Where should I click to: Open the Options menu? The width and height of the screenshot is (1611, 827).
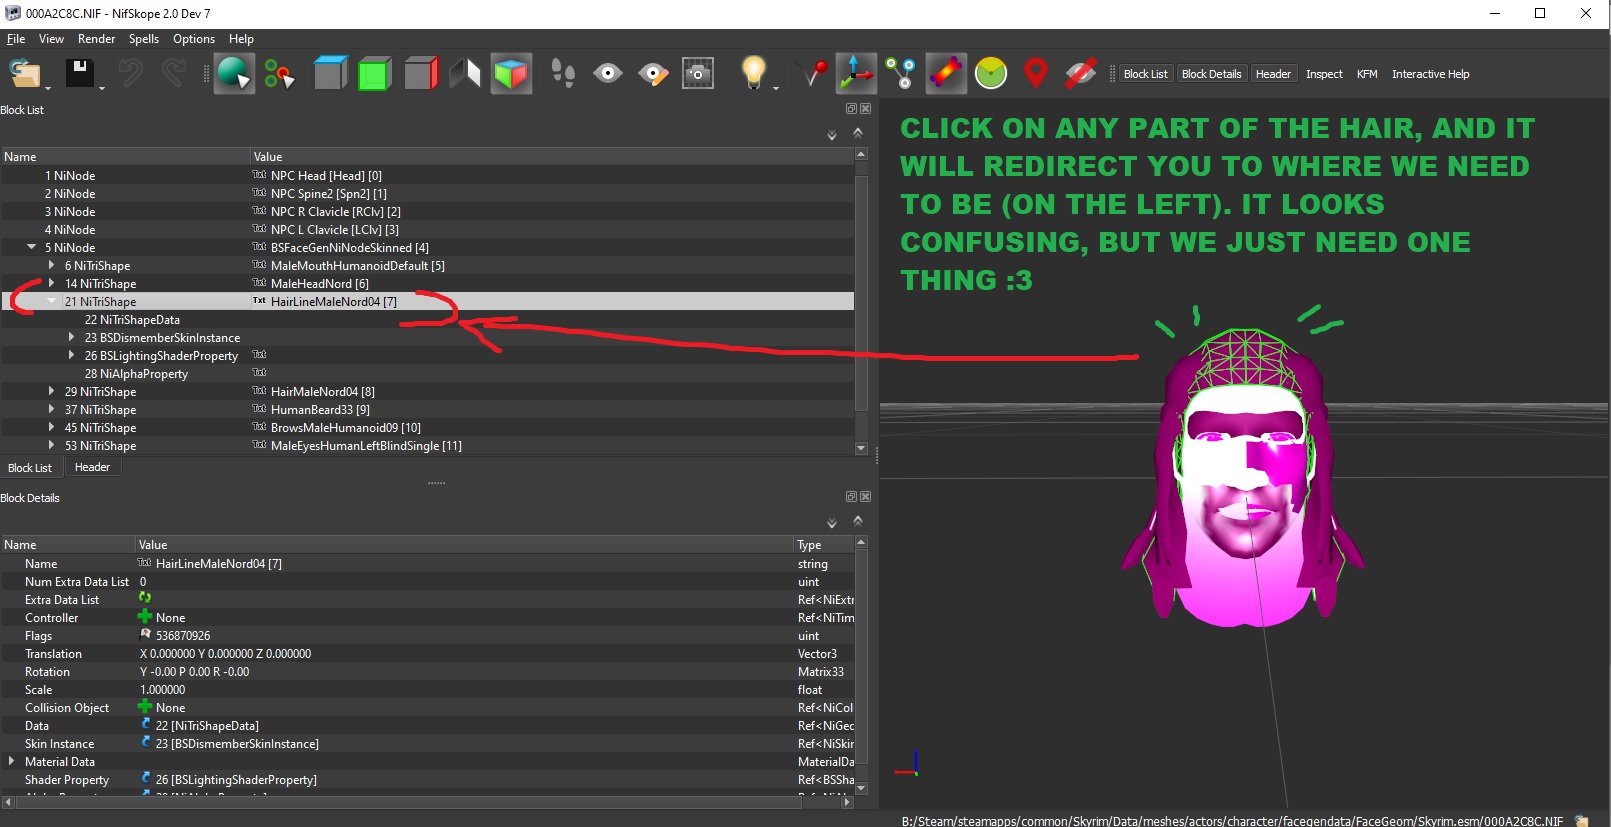[194, 39]
